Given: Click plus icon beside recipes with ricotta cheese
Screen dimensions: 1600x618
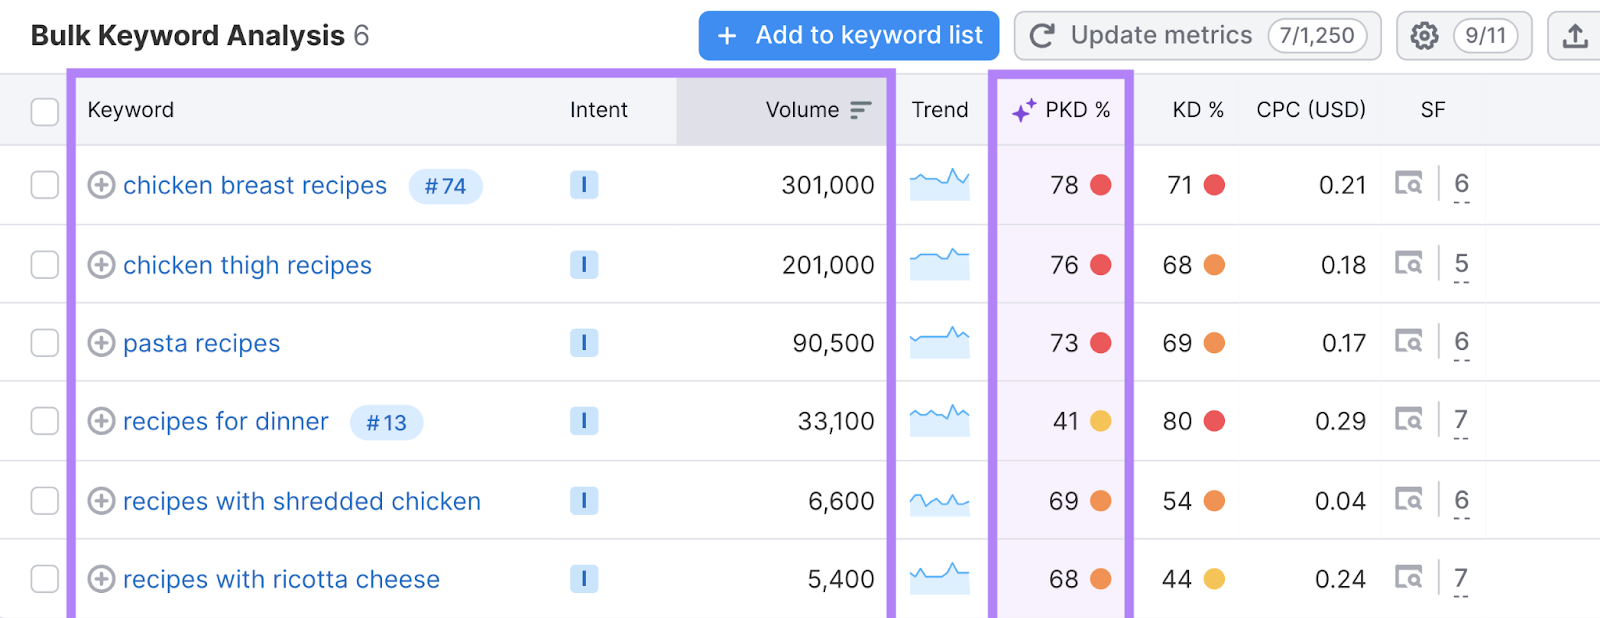Looking at the screenshot, I should tap(101, 579).
